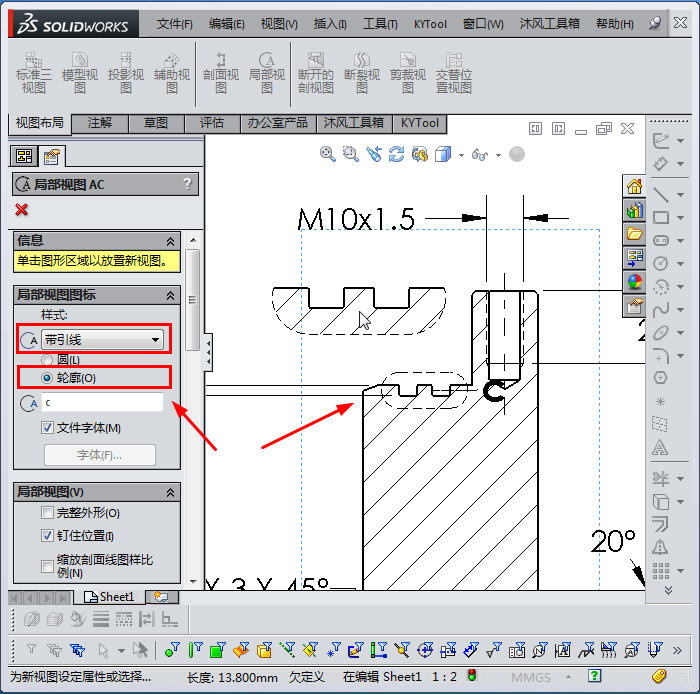This screenshot has height=694, width=700.
Task: Click the 剖面视图 section view icon
Action: tap(221, 72)
